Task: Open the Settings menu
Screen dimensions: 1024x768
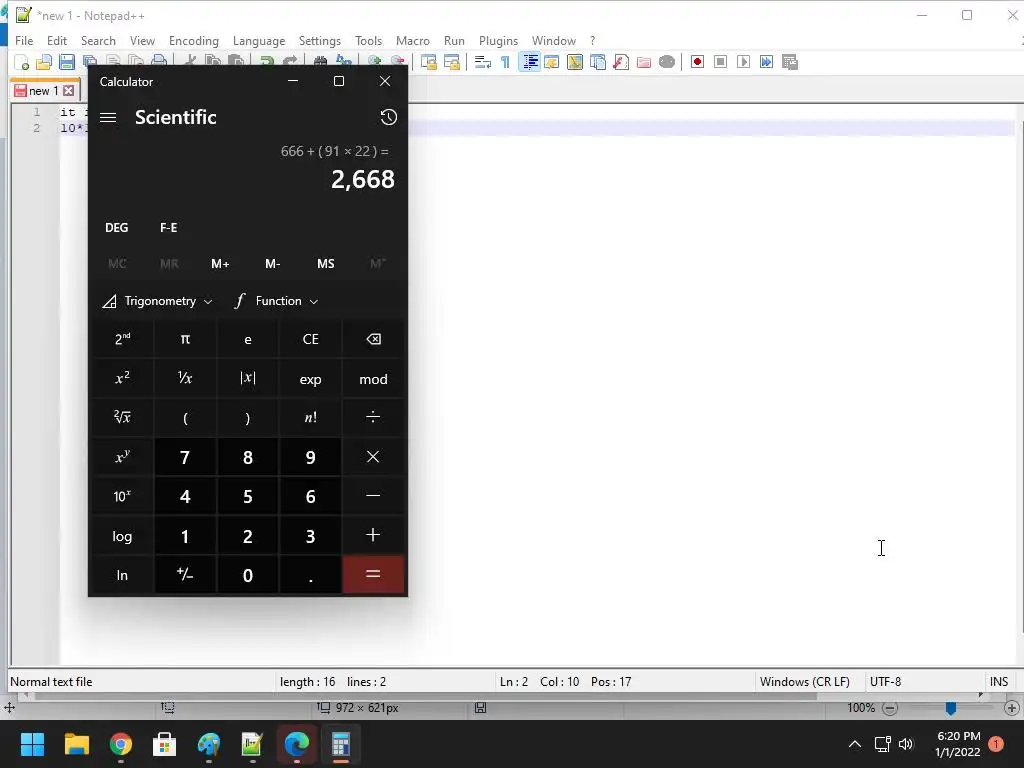Action: pyautogui.click(x=319, y=40)
